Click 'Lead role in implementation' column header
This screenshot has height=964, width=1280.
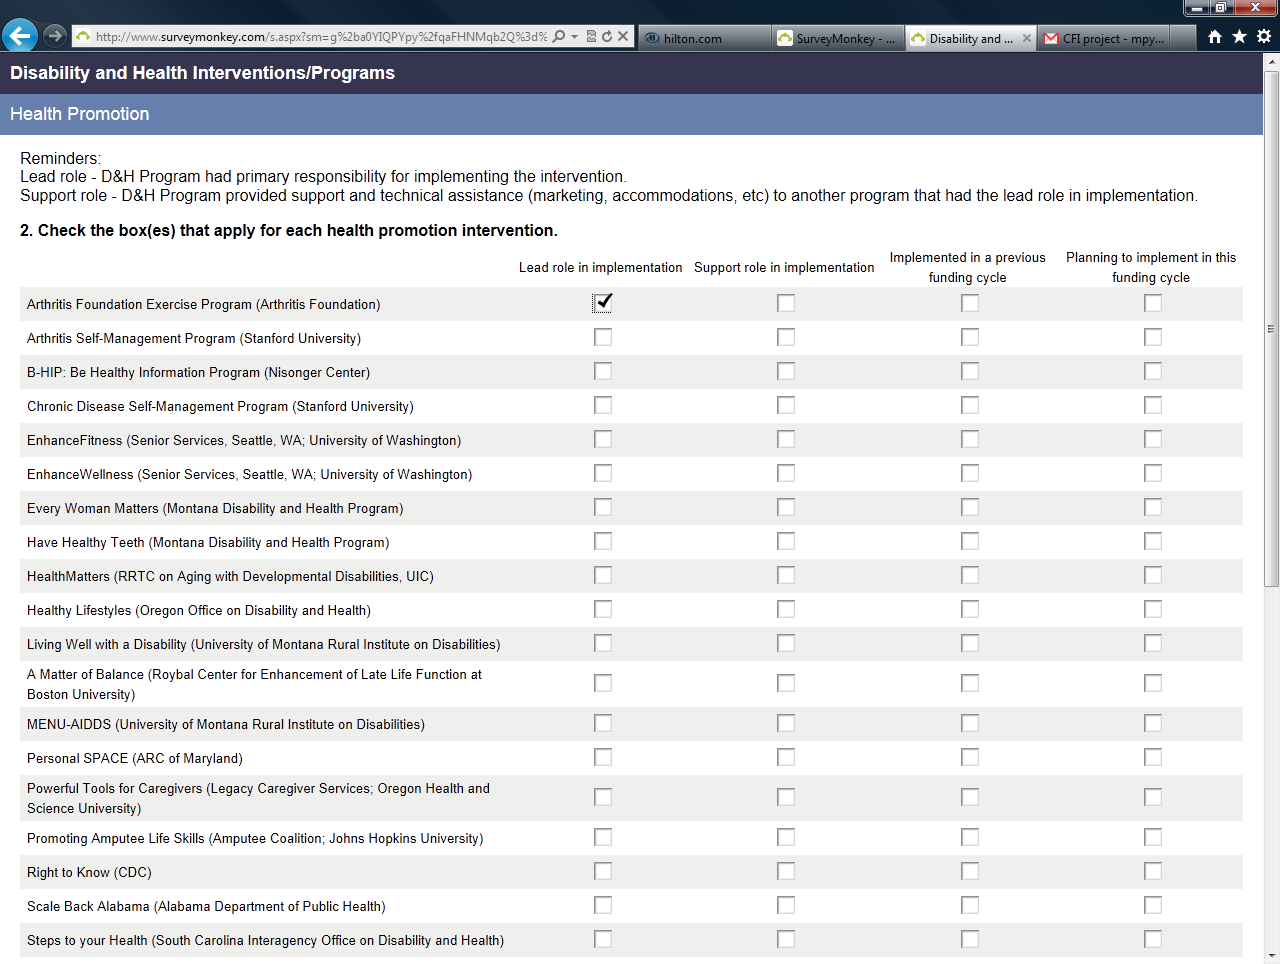pos(601,267)
